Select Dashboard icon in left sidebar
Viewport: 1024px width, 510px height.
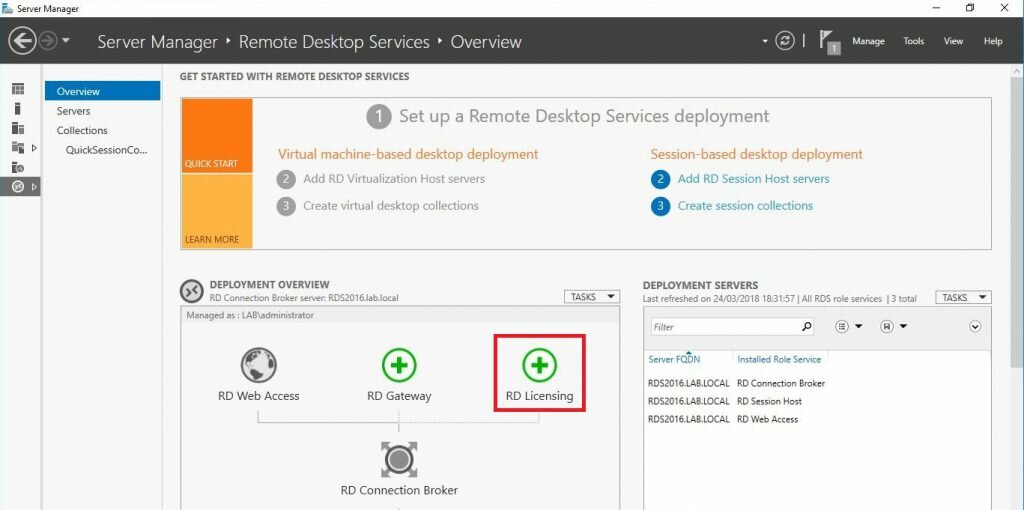(18, 89)
